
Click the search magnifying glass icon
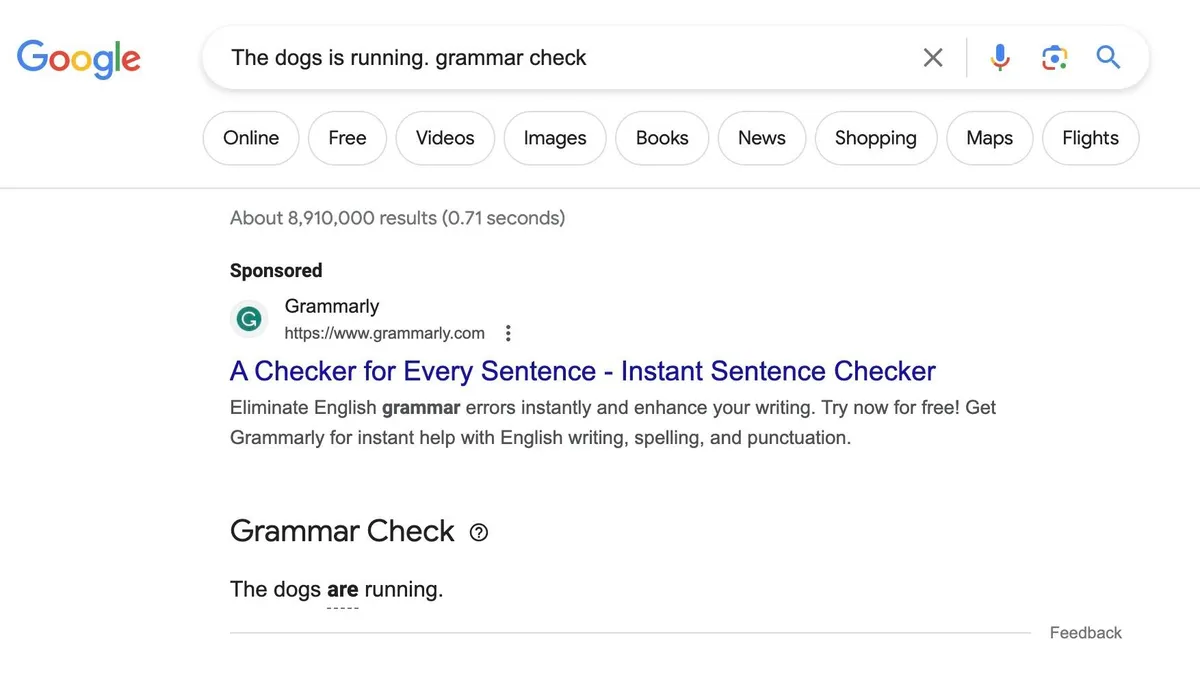click(1108, 57)
